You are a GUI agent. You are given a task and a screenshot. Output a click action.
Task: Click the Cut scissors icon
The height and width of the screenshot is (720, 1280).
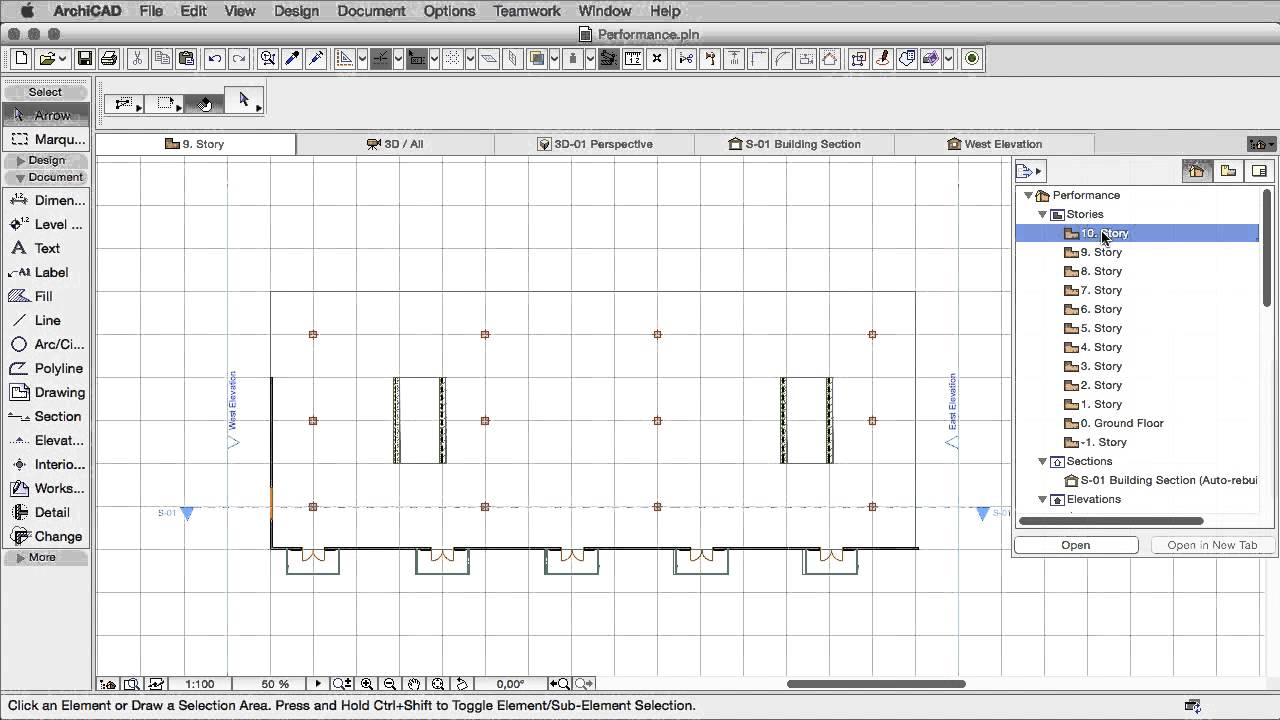point(137,59)
